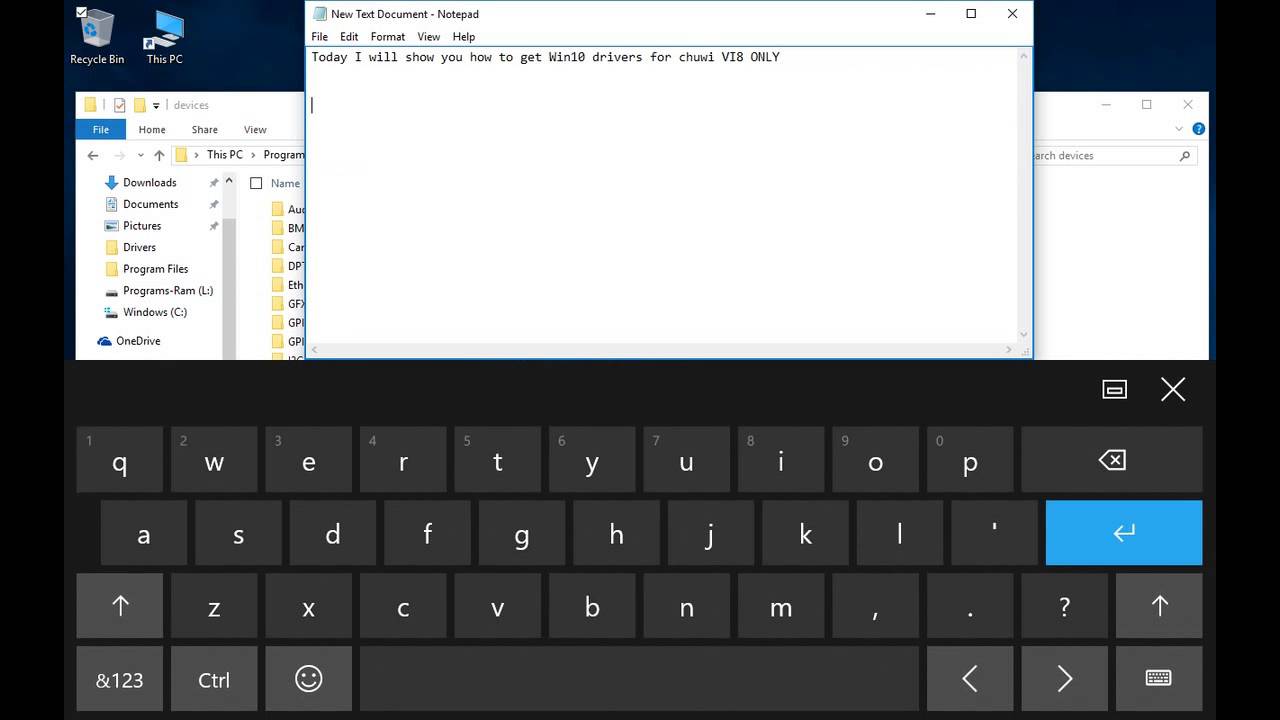Screen dimensions: 1280x720
Task: Tap the right cursor arrow key
Action: (x=1064, y=679)
